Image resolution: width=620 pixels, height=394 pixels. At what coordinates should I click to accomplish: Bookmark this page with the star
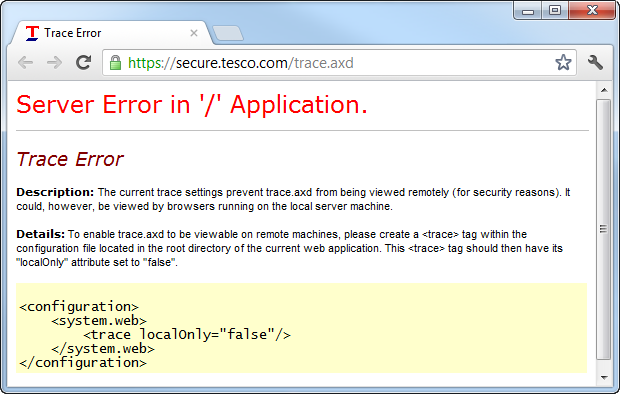click(563, 63)
